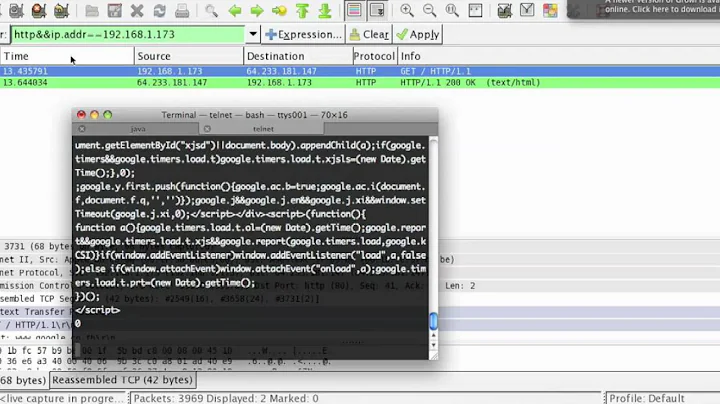This screenshot has height=404, width=720.
Task: Open coloring rules icon
Action: point(550,11)
